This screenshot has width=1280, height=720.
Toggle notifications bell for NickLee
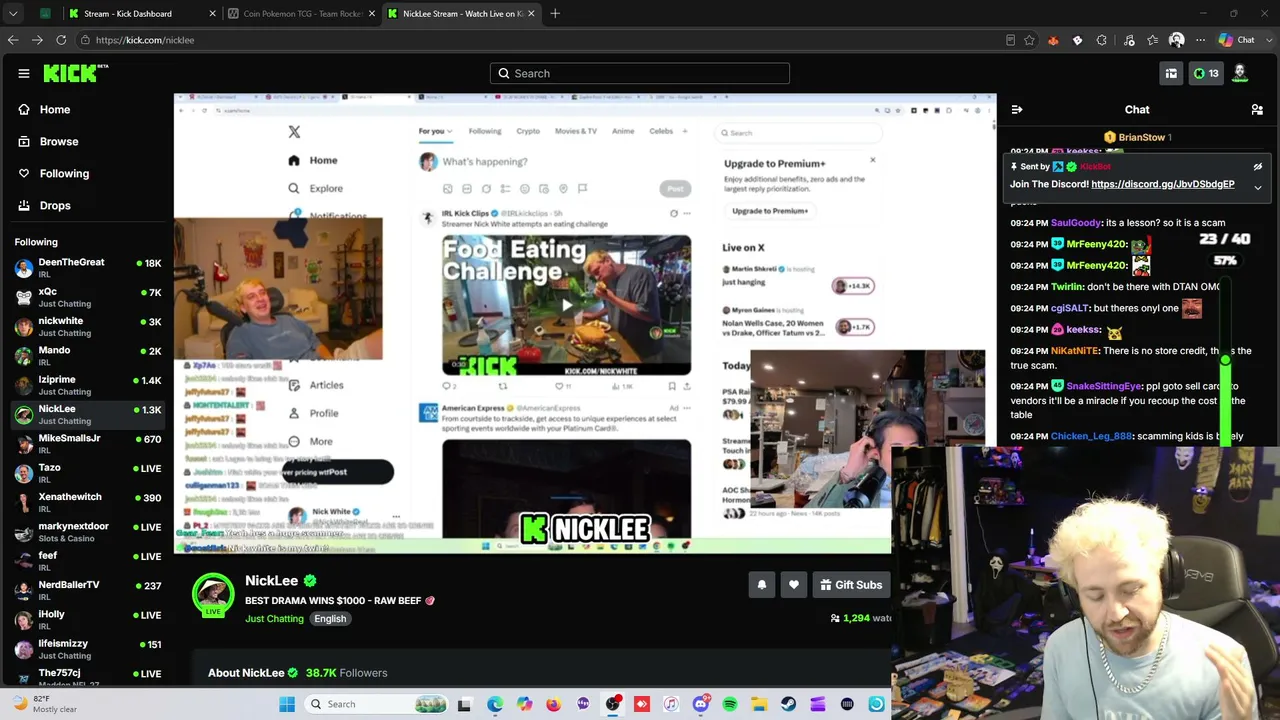(x=762, y=585)
